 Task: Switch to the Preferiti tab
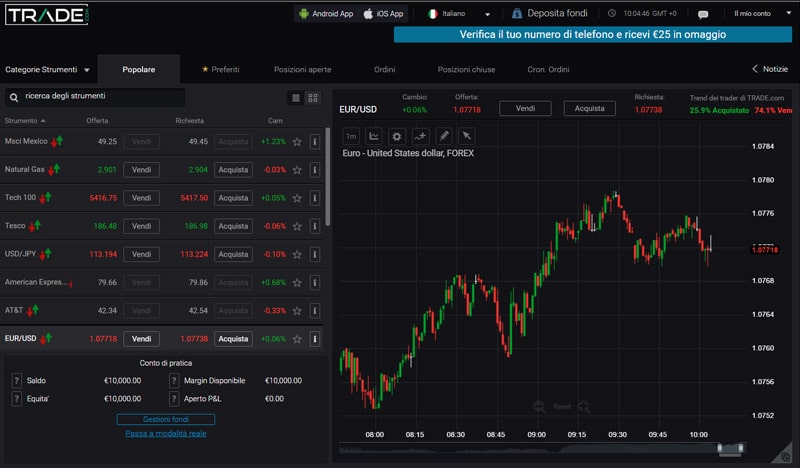tap(220, 69)
